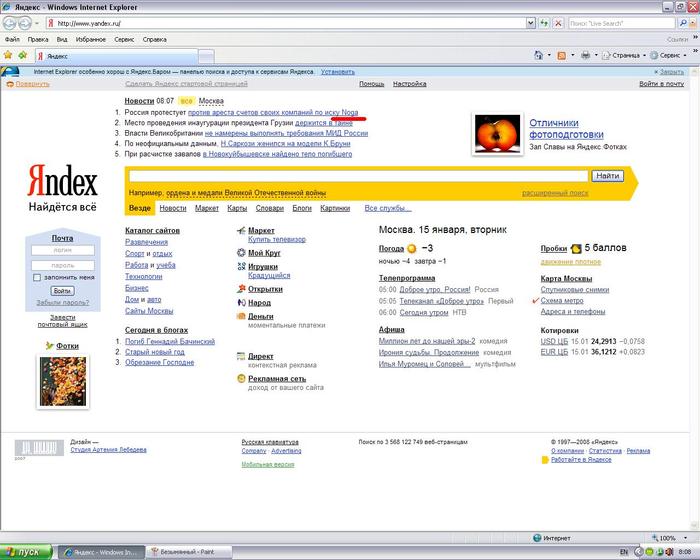Click the Яндекс logo
Image resolution: width=700 pixels, height=560 pixels.
click(62, 180)
